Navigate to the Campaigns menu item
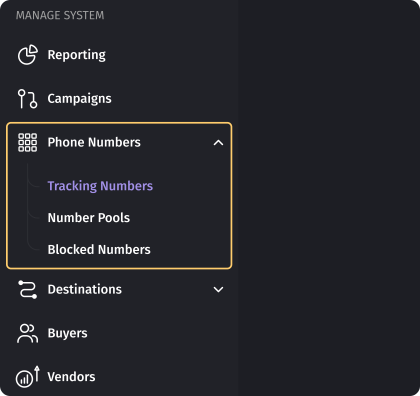420x396 pixels. pyautogui.click(x=79, y=99)
